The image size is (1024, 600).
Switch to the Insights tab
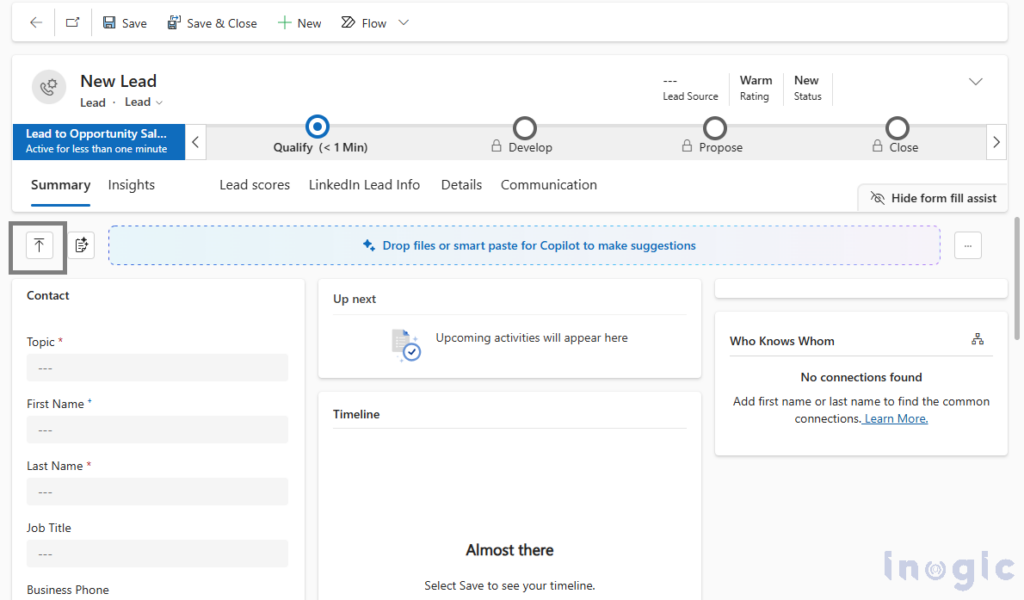coord(133,185)
